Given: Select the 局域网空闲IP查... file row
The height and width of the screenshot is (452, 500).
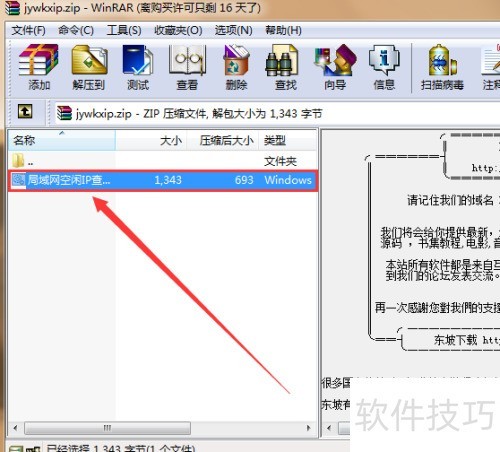Looking at the screenshot, I should (x=163, y=180).
